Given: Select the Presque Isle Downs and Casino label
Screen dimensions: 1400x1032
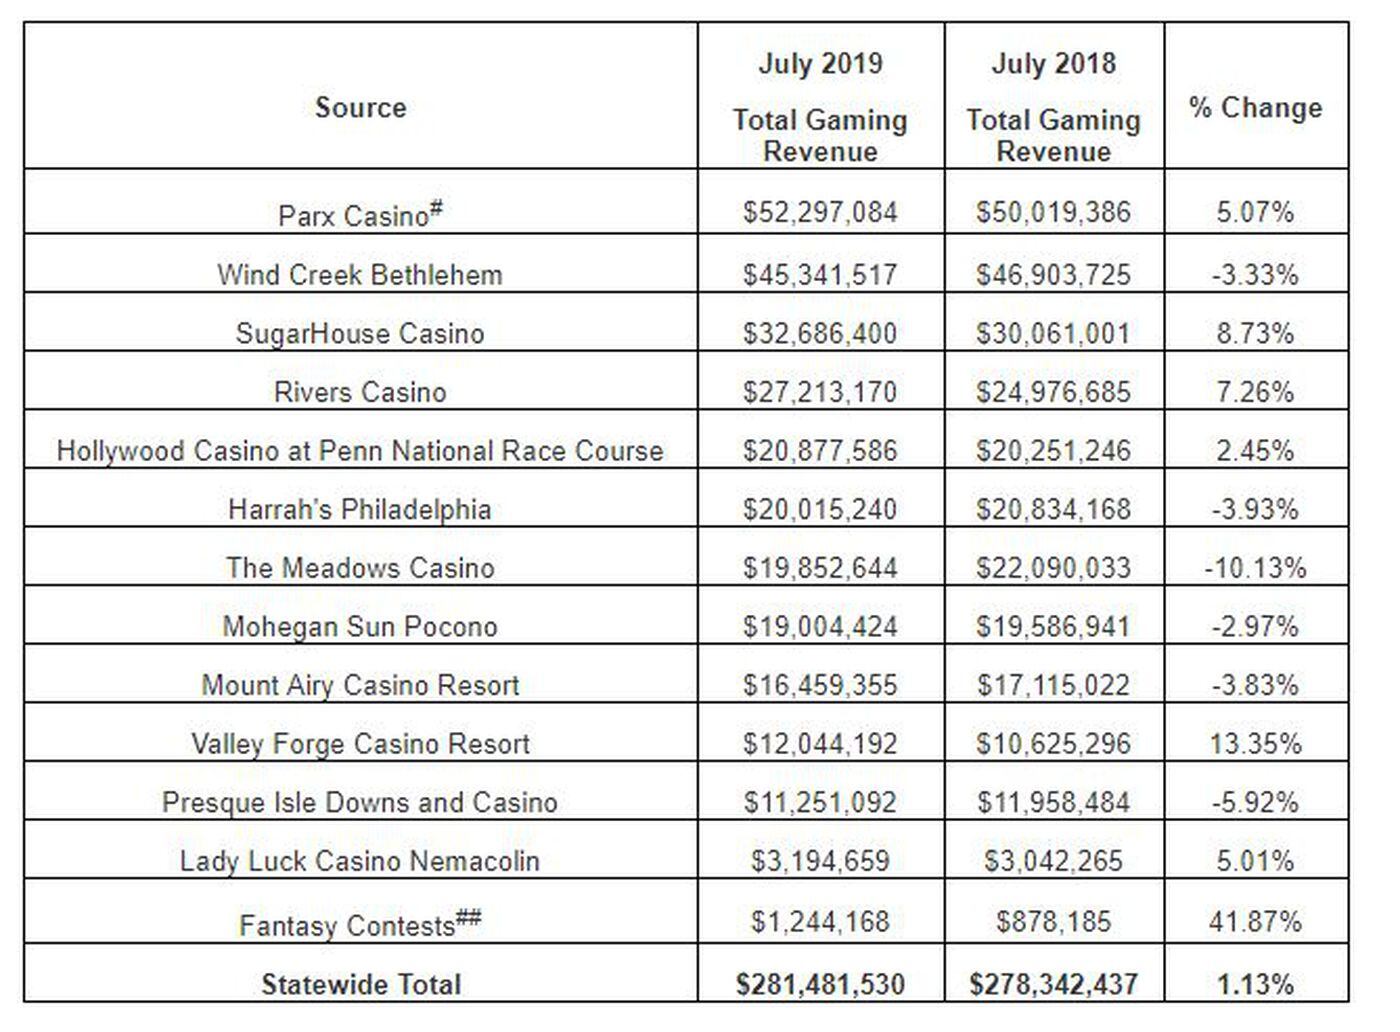Looking at the screenshot, I should tap(360, 802).
